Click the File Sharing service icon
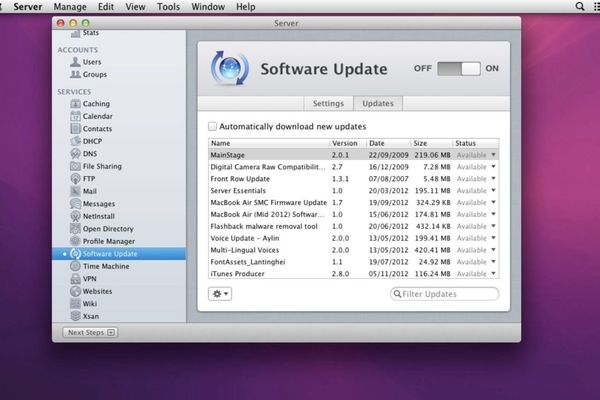Screen dimensions: 600x400 click(75, 166)
